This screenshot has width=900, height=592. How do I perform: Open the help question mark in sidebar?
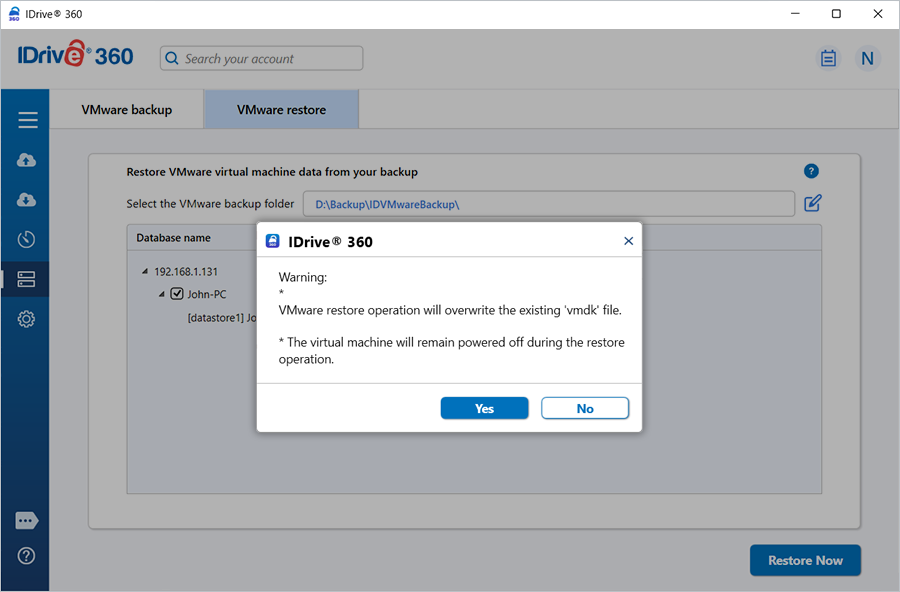tap(27, 556)
